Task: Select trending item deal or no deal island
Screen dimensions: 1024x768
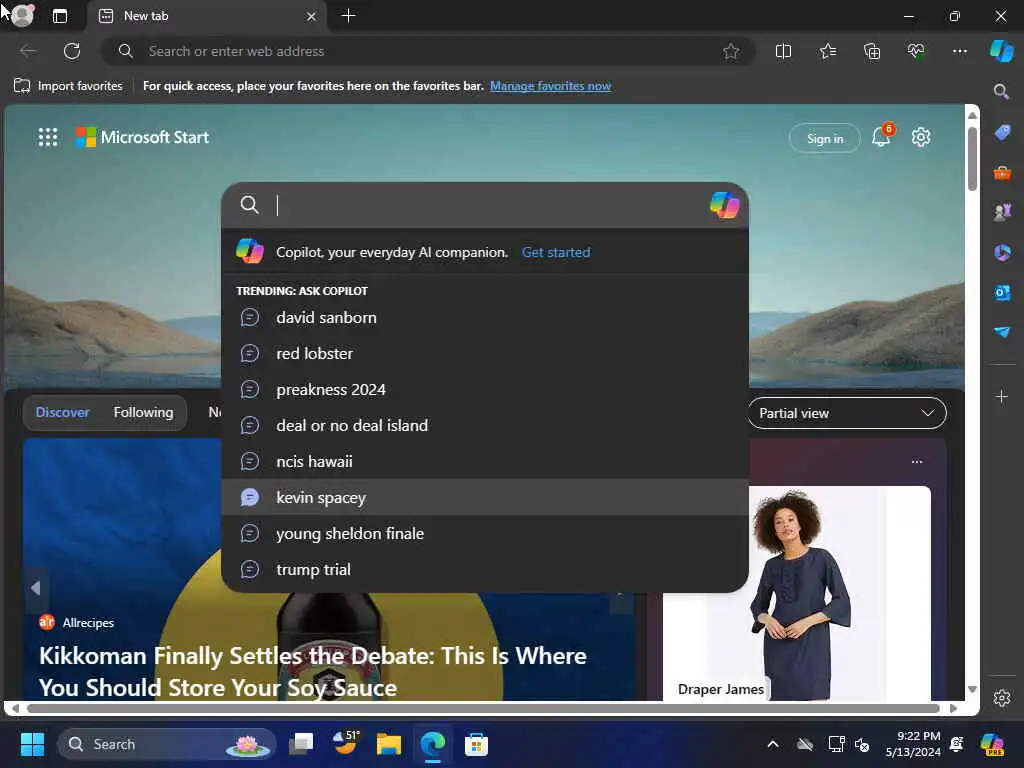Action: coord(485,425)
